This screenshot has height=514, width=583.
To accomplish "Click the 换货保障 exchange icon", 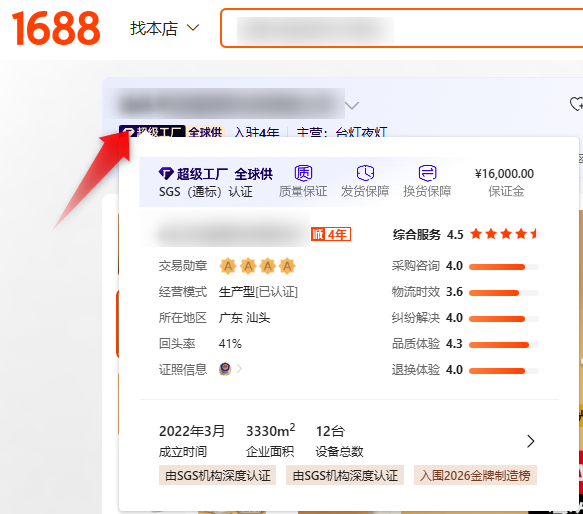I will pyautogui.click(x=427, y=173).
